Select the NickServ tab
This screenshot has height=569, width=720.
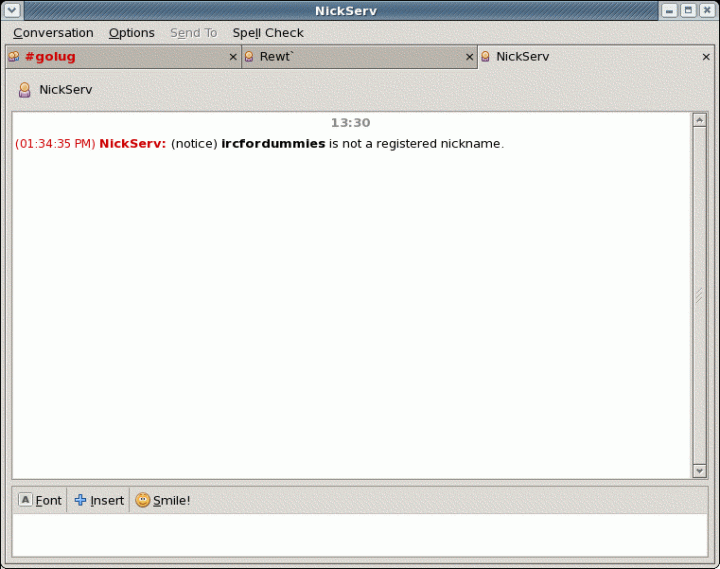coord(522,57)
